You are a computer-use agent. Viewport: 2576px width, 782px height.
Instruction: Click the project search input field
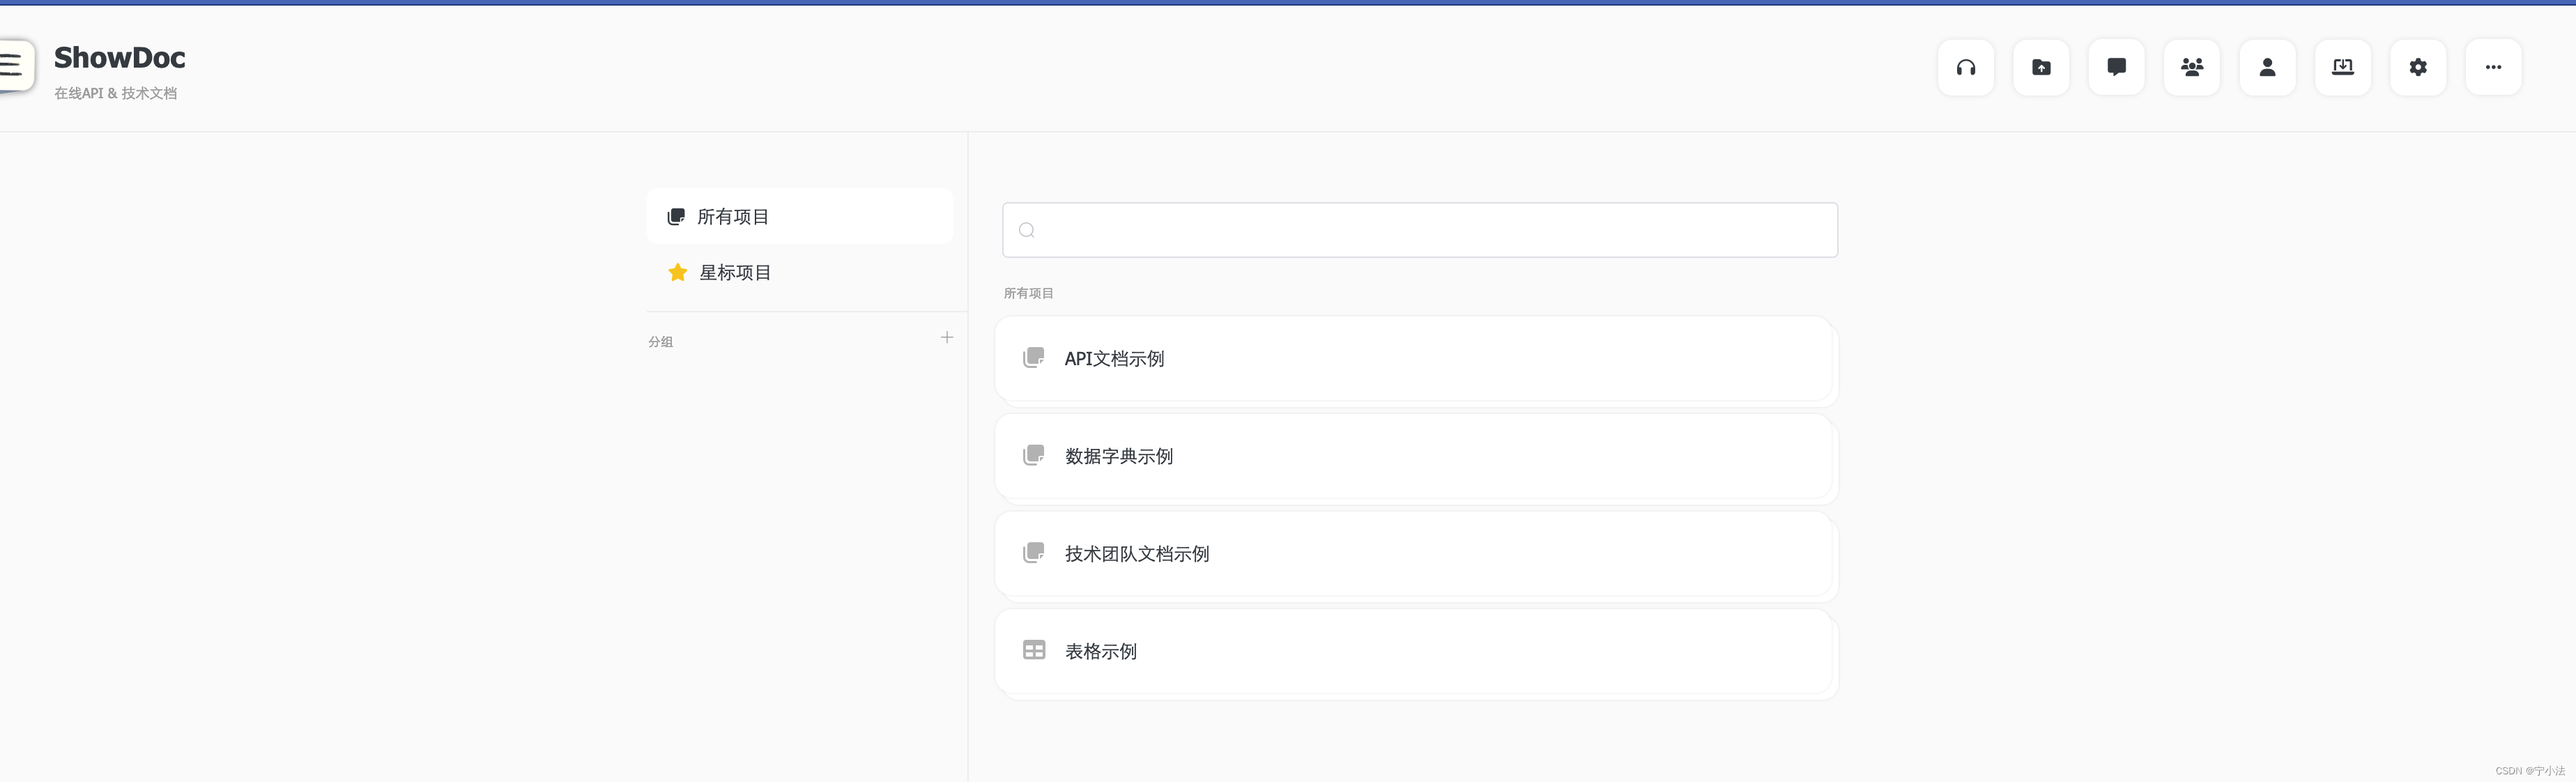[x=1418, y=229]
